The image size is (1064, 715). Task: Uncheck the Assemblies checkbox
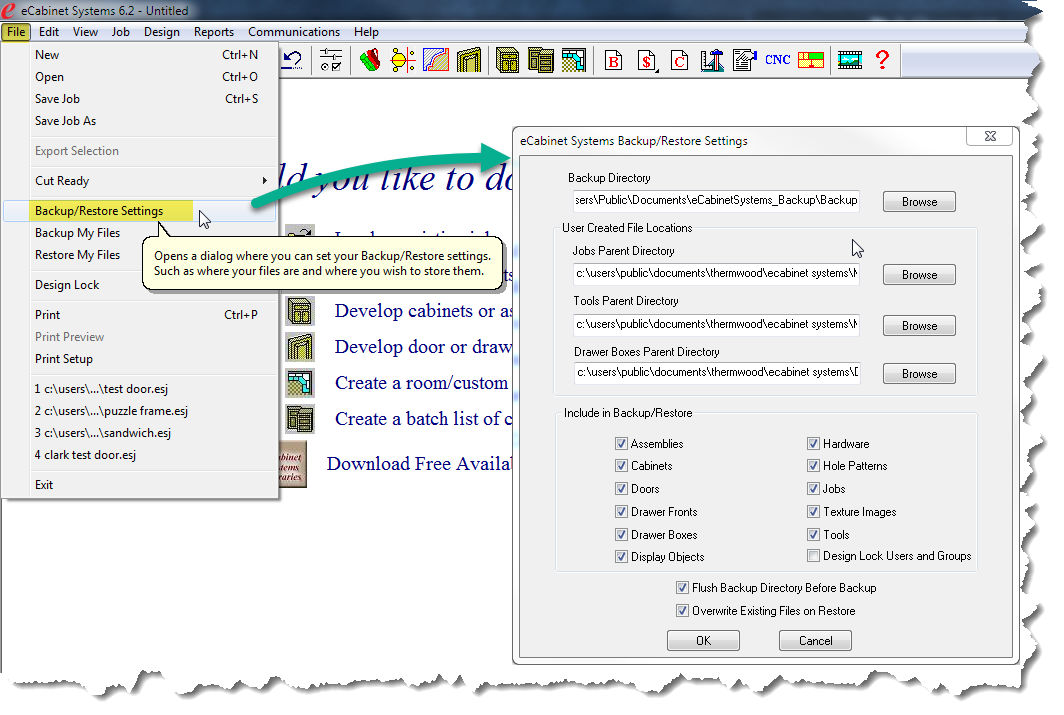622,444
